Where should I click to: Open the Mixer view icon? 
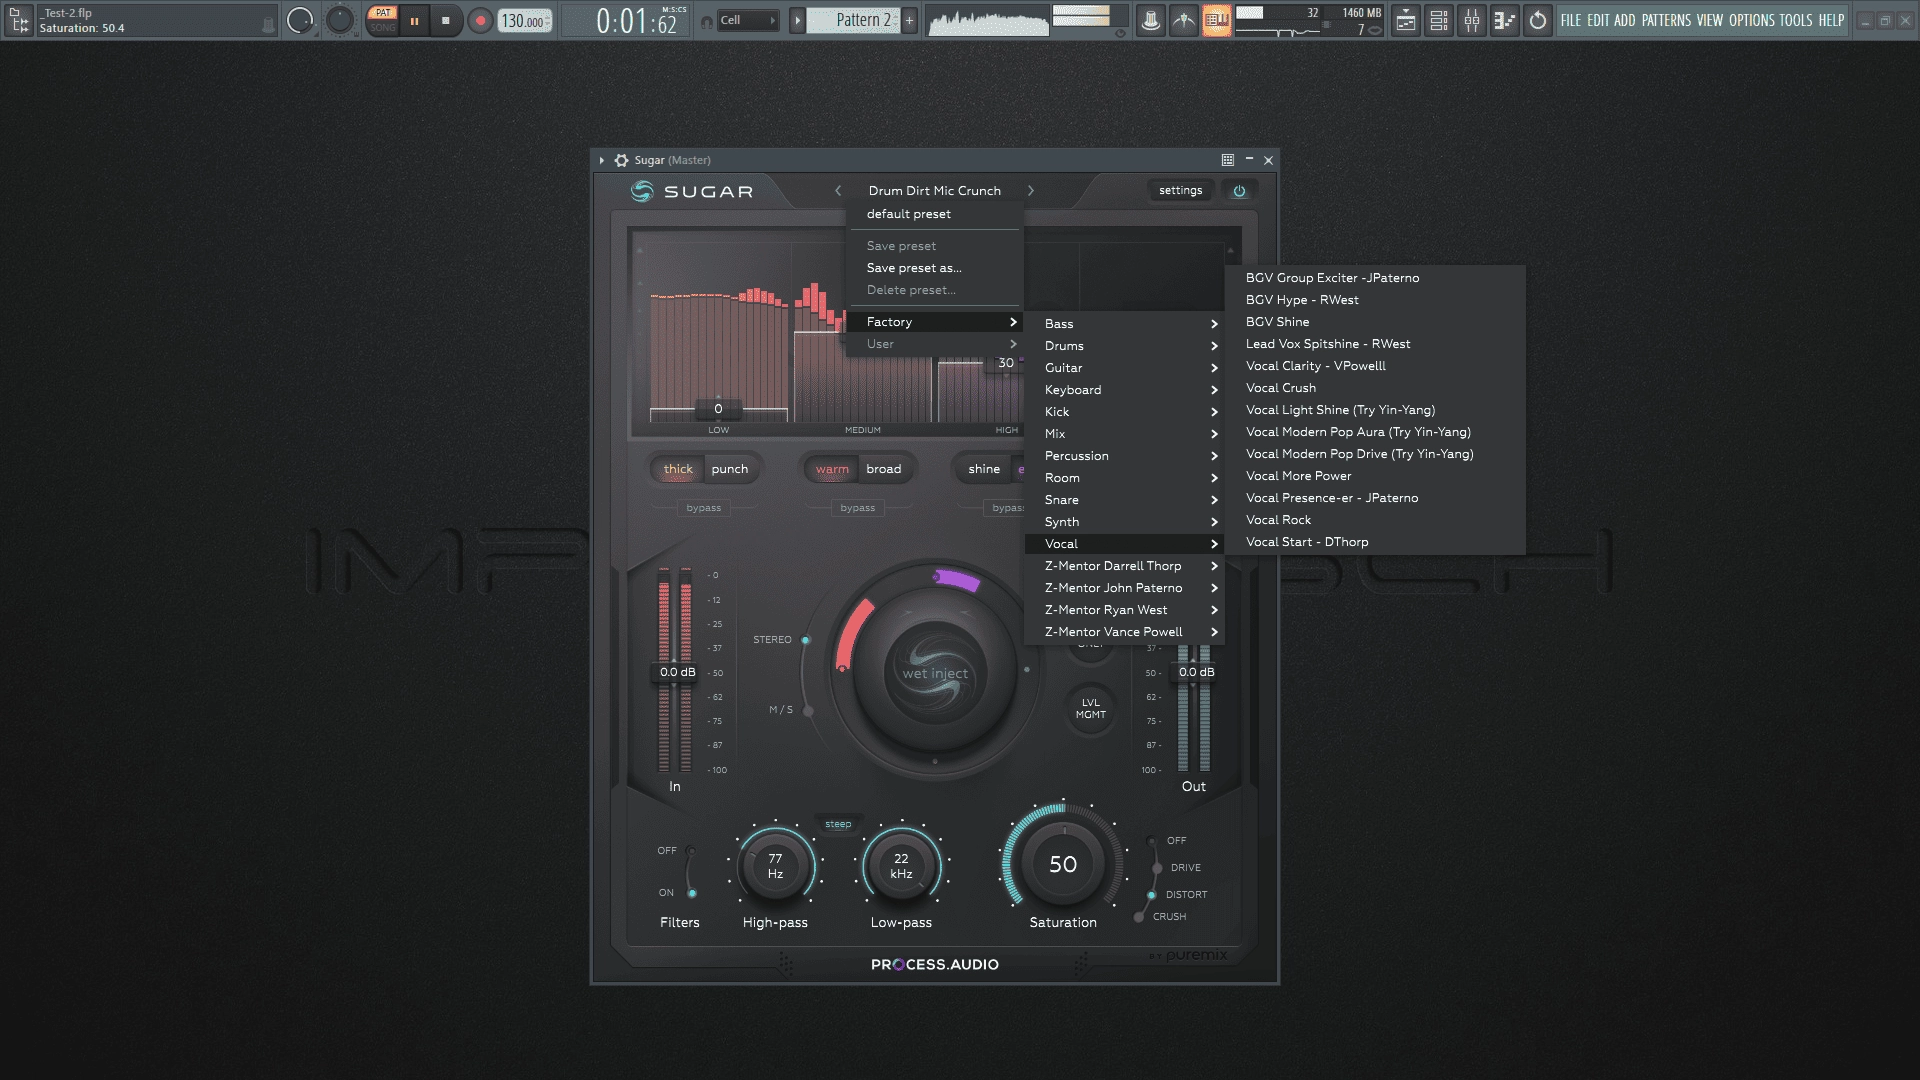1472,20
